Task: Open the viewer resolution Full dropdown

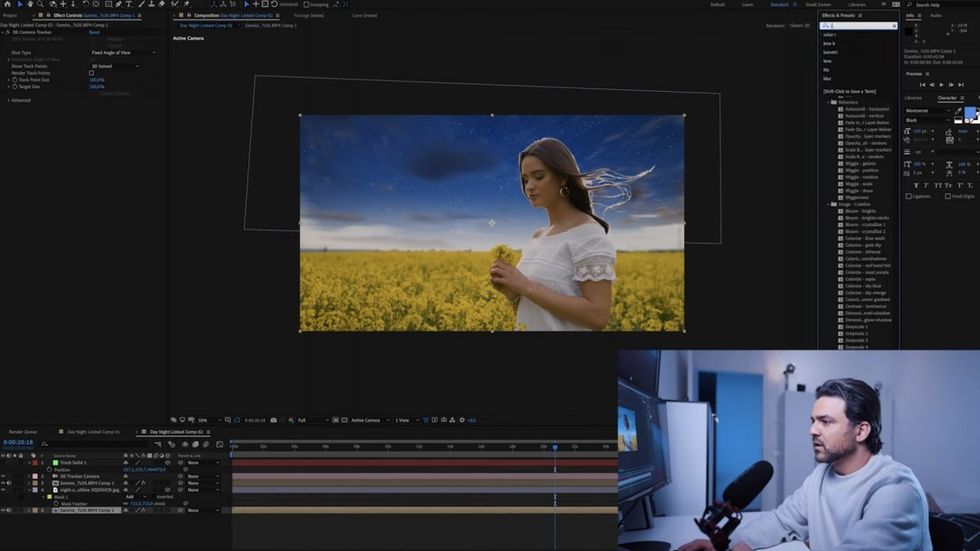Action: [x=312, y=420]
